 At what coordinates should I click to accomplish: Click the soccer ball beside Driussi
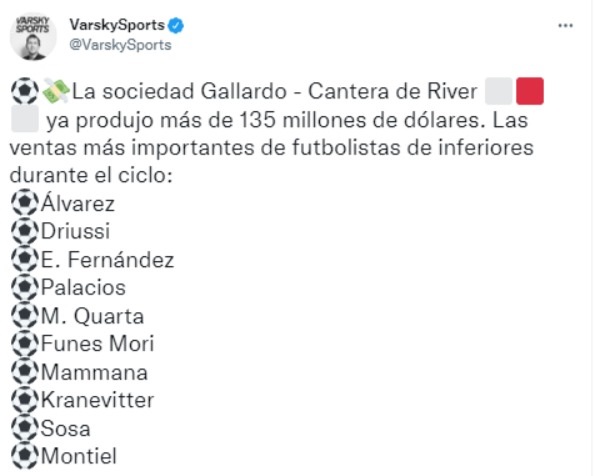pyautogui.click(x=25, y=231)
